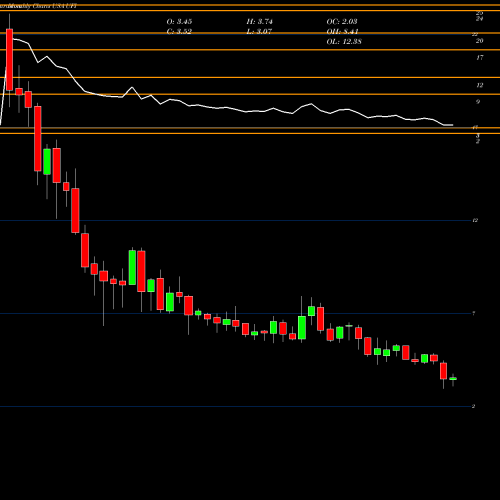
Task: Click the "OC: 2.03" readout
Action: [342, 22]
